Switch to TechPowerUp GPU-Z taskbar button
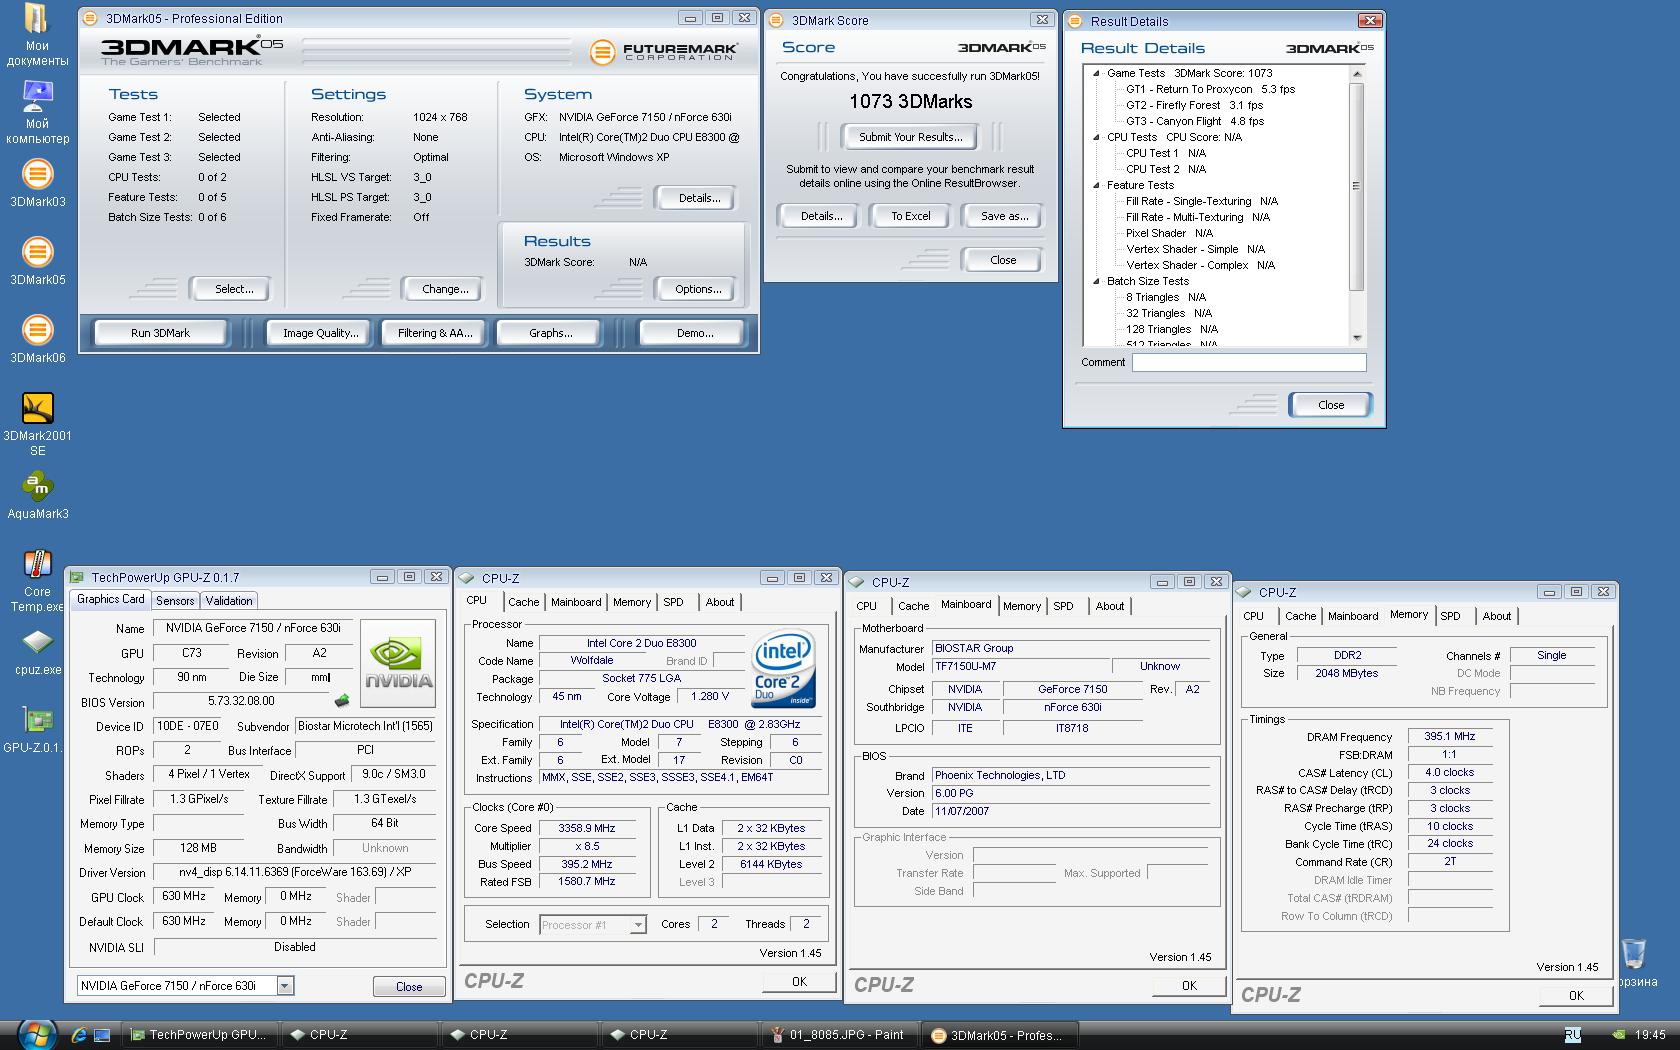This screenshot has width=1680, height=1050. pyautogui.click(x=198, y=1035)
